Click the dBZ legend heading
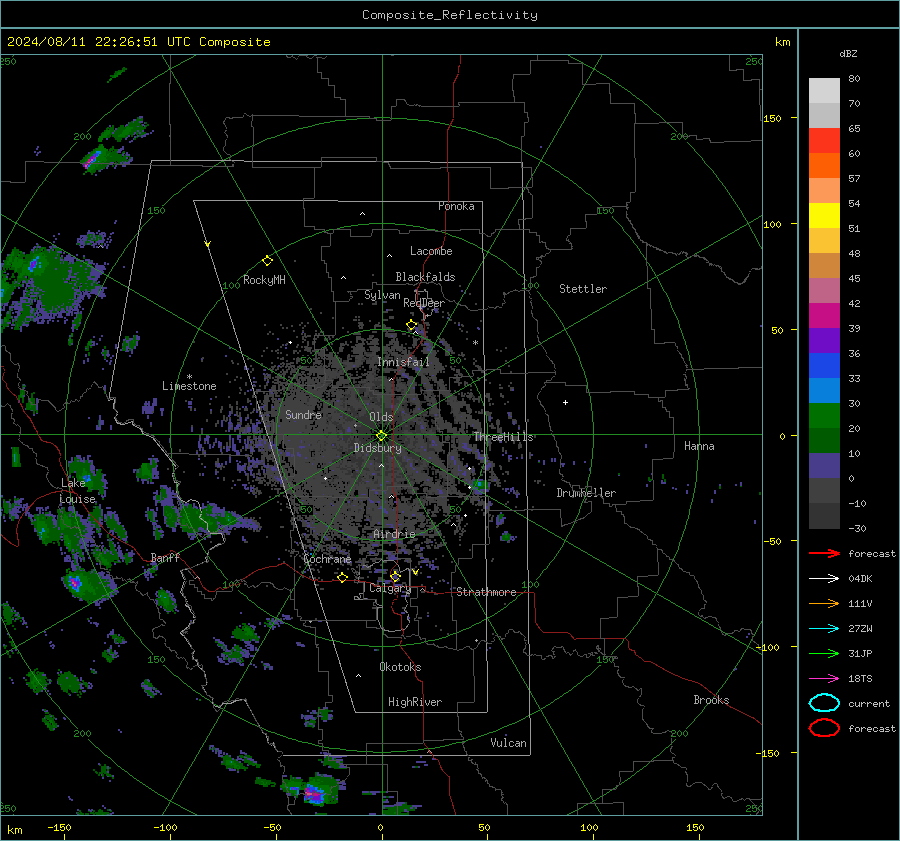Viewport: 900px width, 841px height. point(848,53)
